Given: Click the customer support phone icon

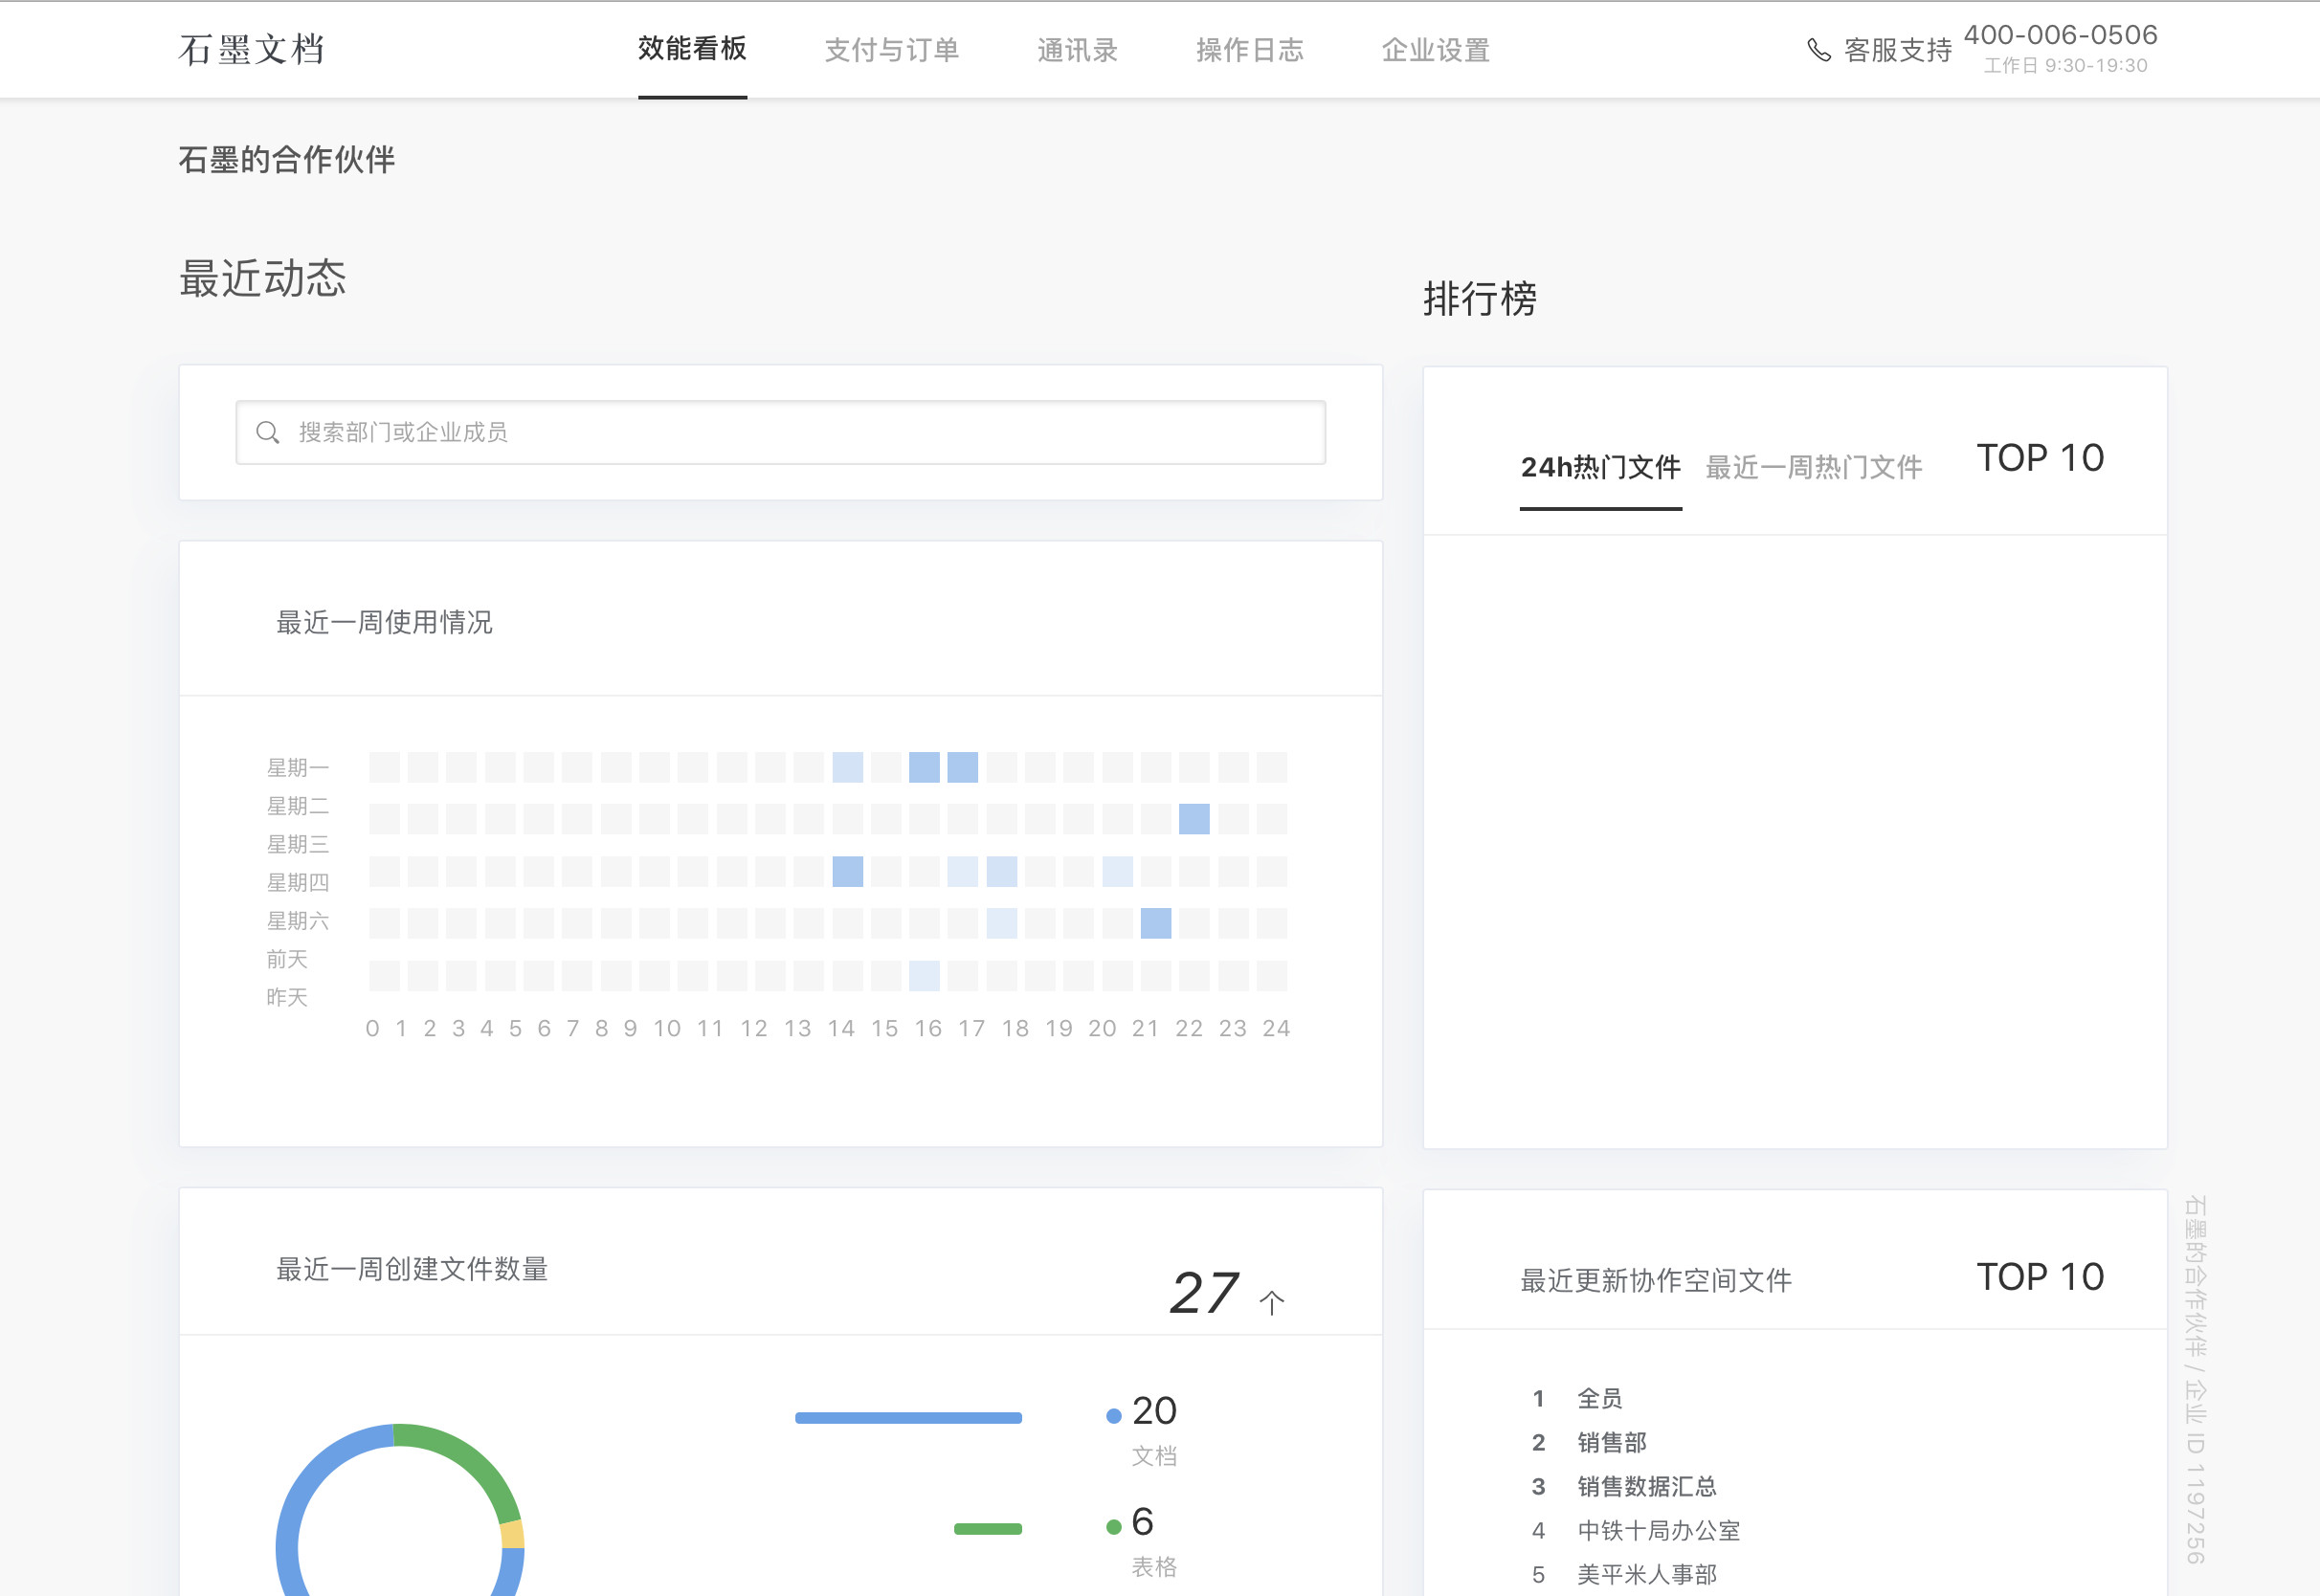Looking at the screenshot, I should pyautogui.click(x=1819, y=50).
